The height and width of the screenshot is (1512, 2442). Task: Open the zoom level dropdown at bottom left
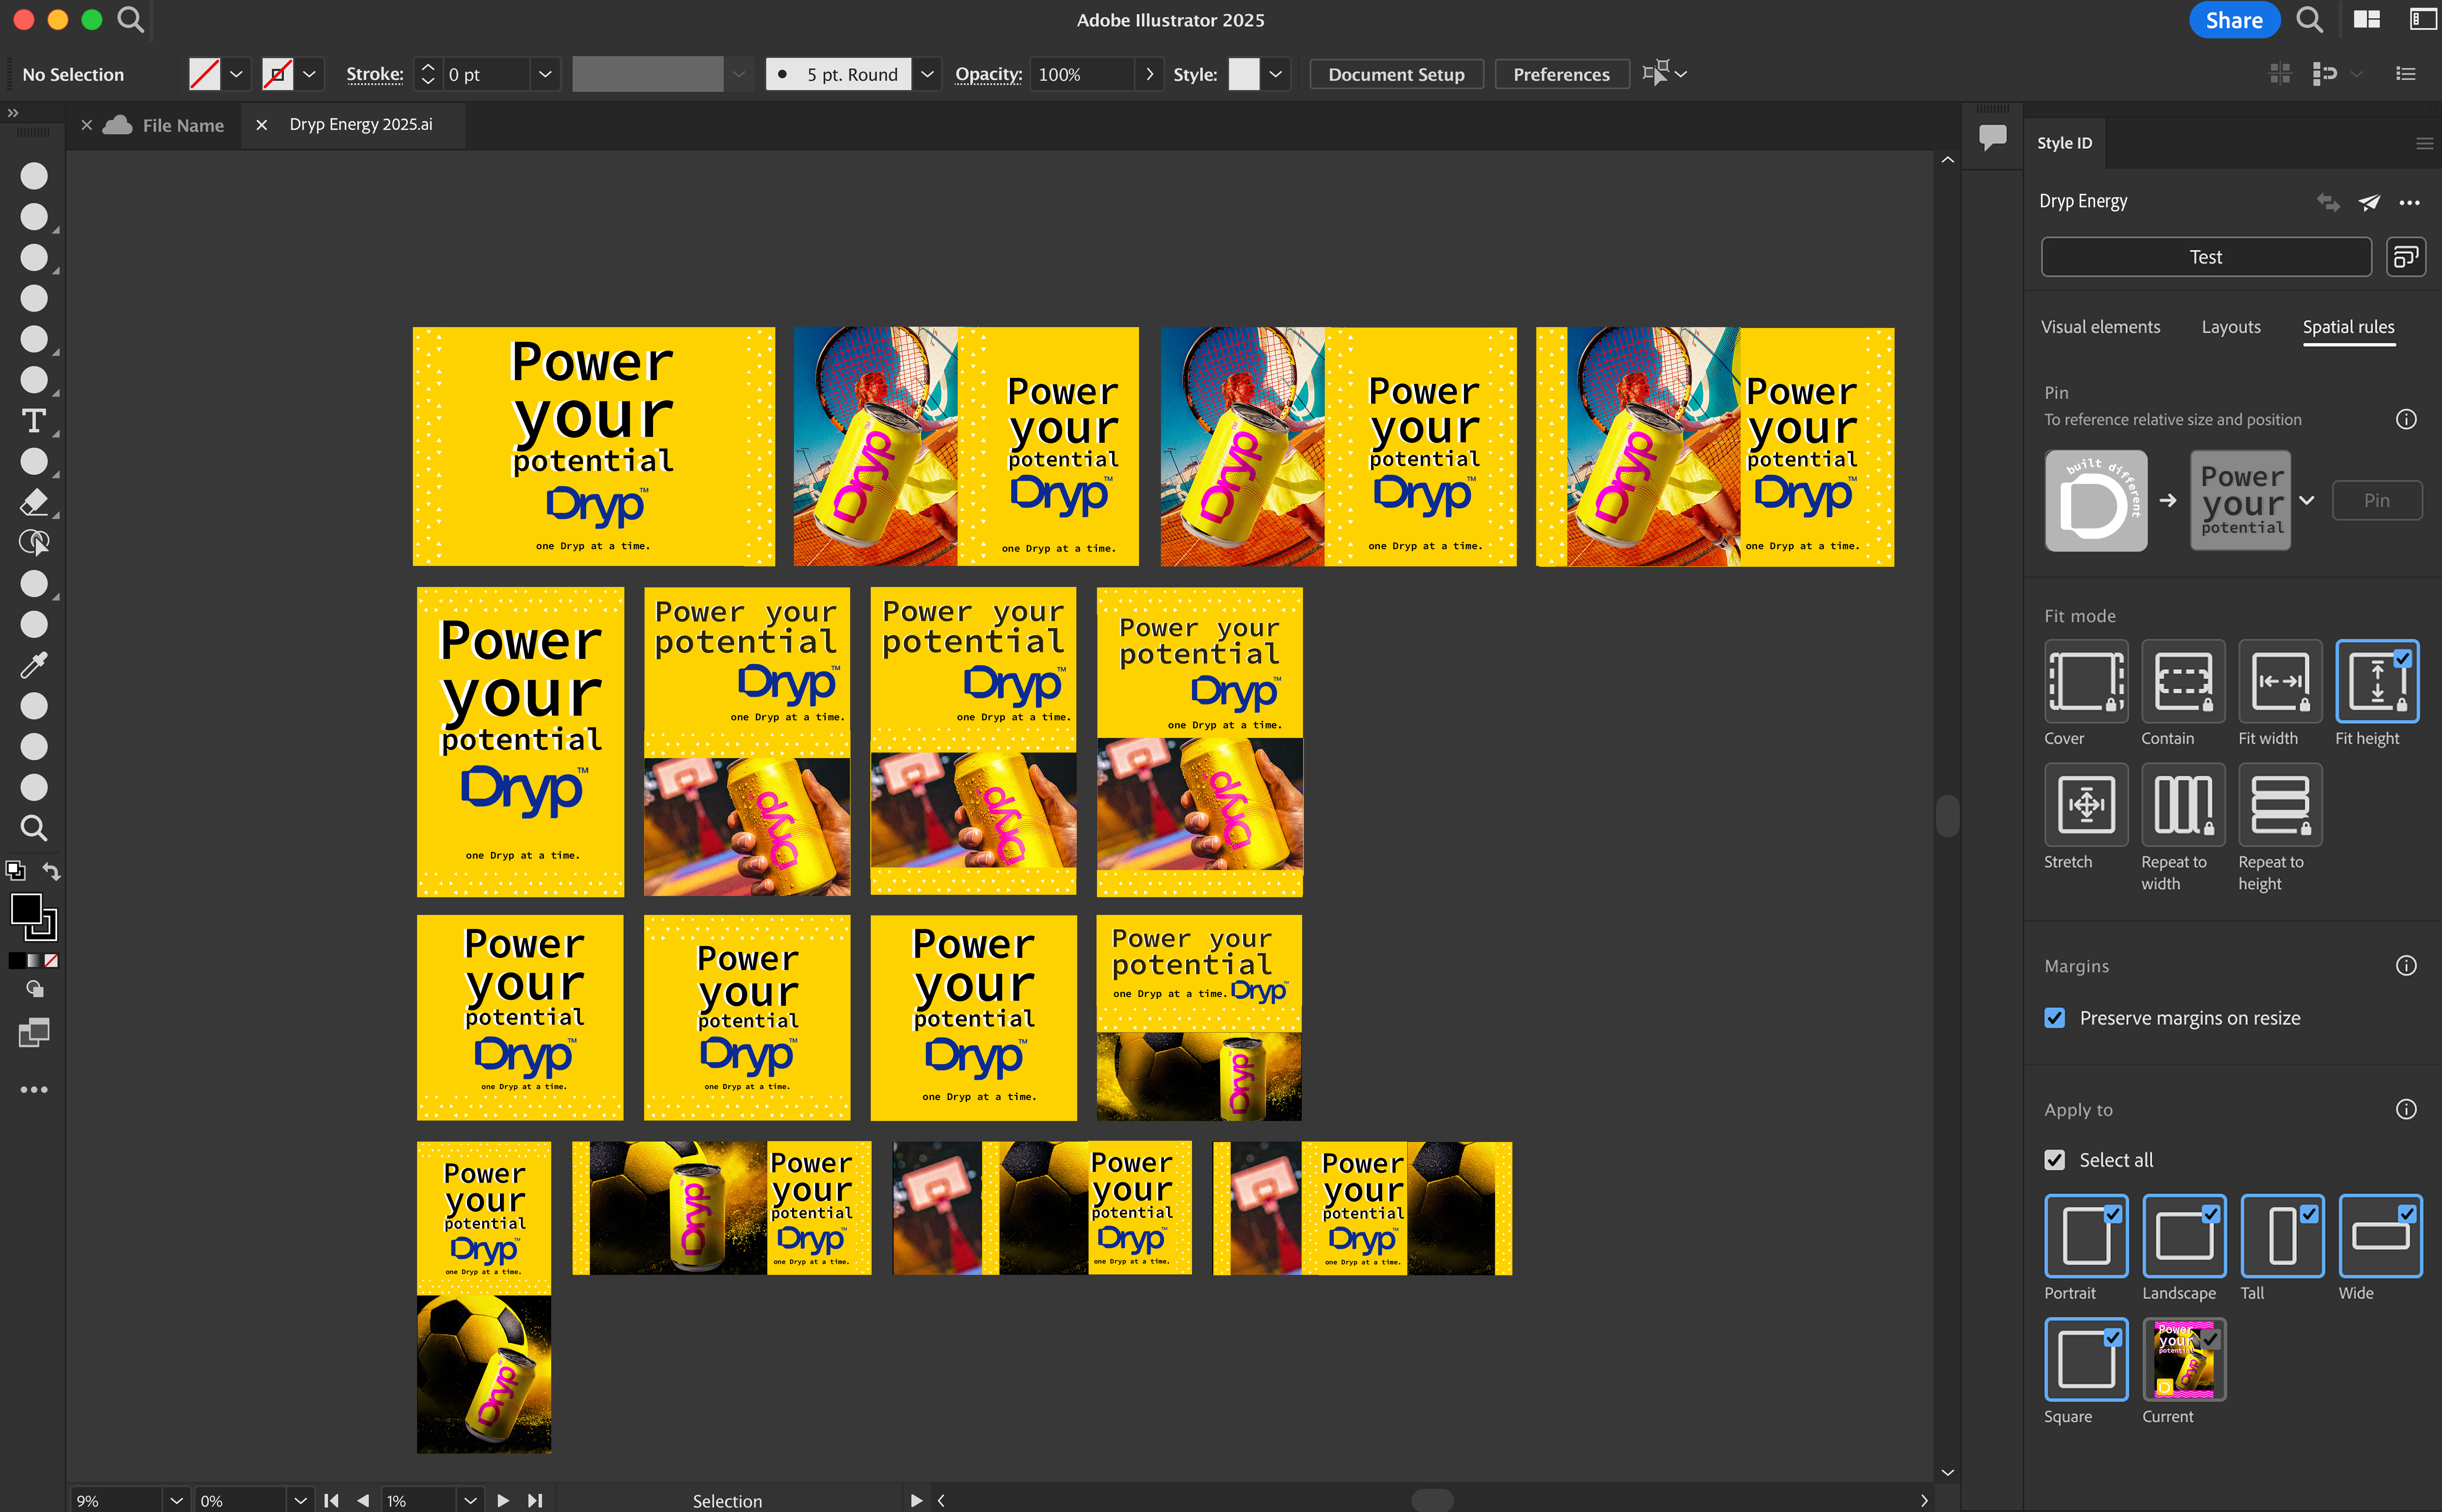tap(176, 1499)
